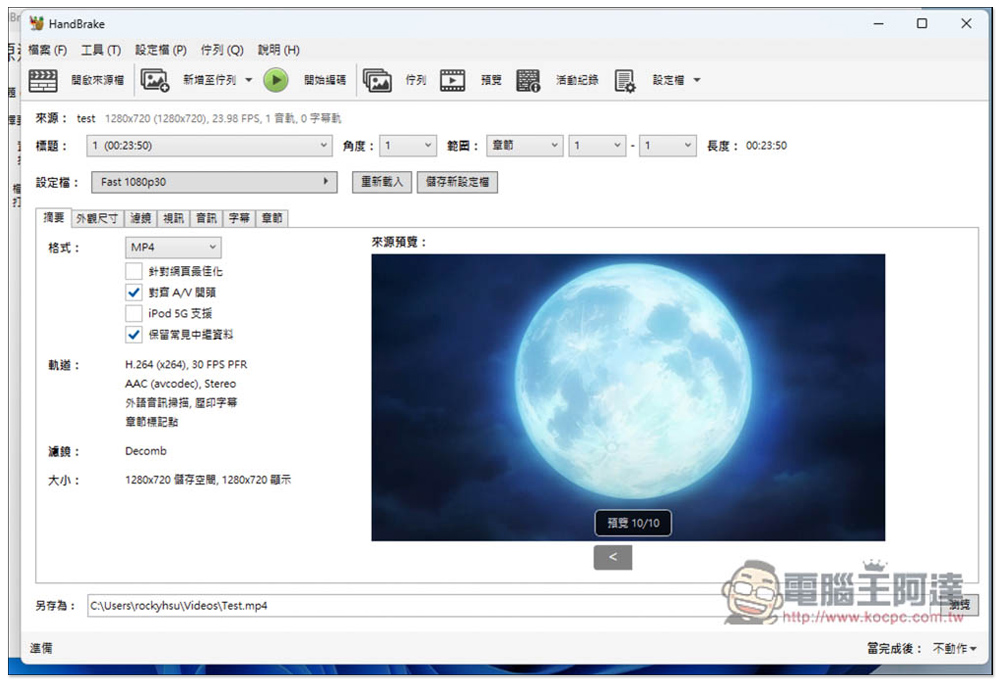Switch to the 外觀尺寸 tab

(97, 218)
